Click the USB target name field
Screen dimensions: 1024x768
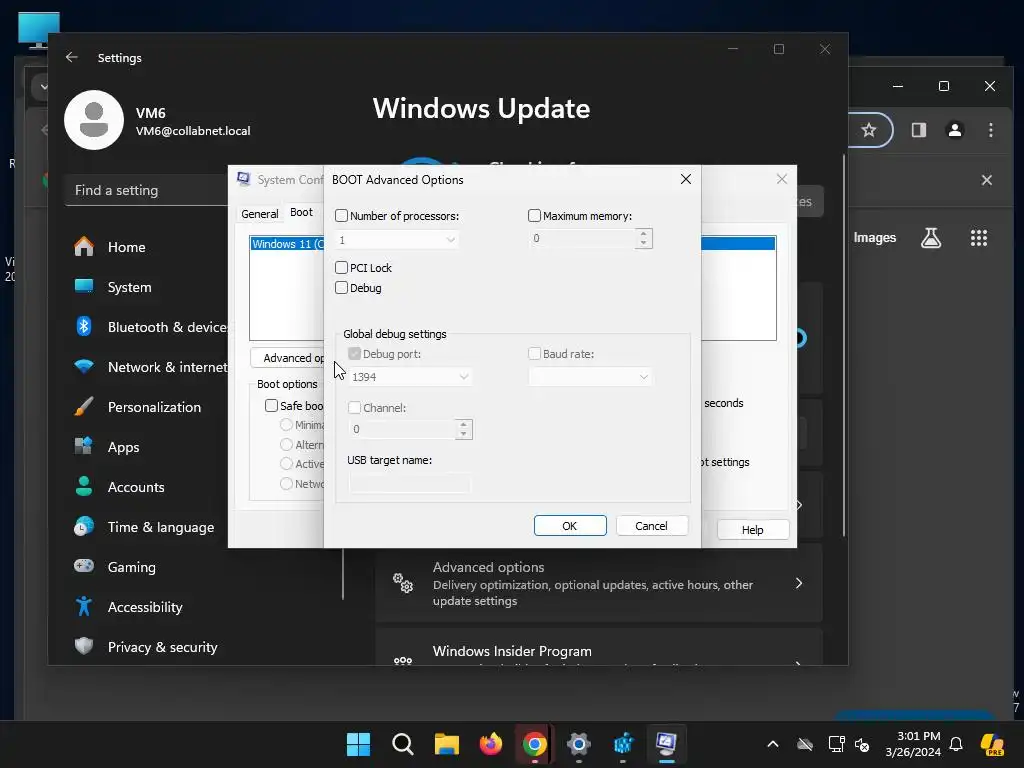409,483
